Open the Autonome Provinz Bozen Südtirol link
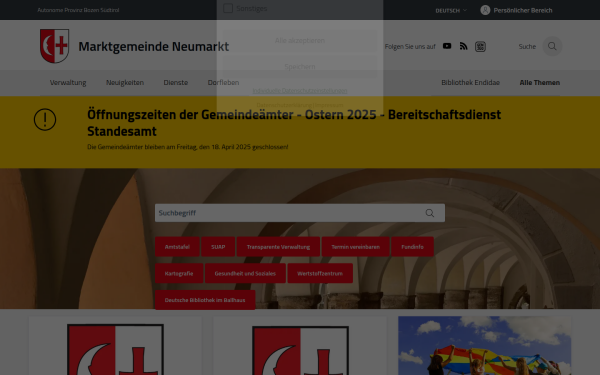This screenshot has height=375, width=600. 78,10
